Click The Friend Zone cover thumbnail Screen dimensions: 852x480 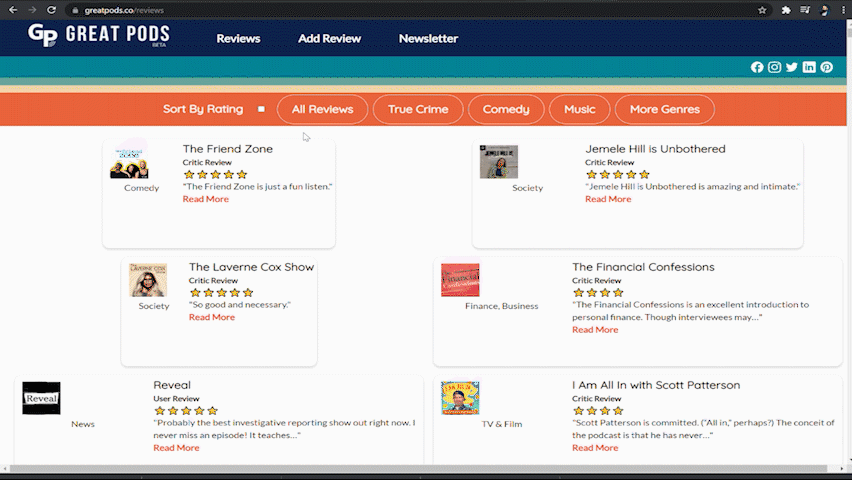[129, 162]
